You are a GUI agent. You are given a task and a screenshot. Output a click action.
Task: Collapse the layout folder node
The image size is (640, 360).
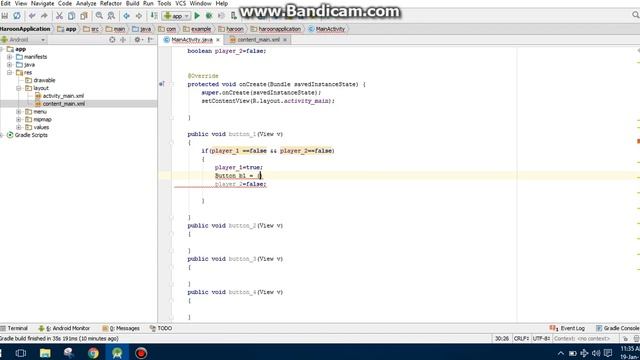pos(19,88)
